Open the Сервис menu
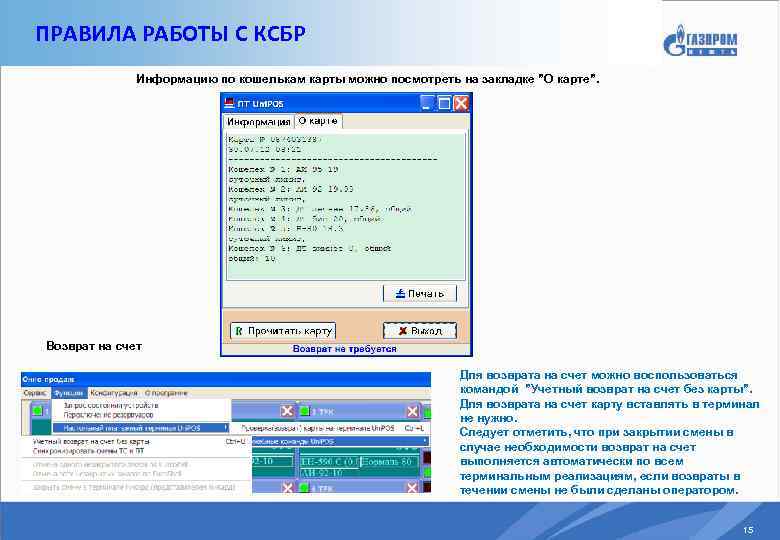 35,393
